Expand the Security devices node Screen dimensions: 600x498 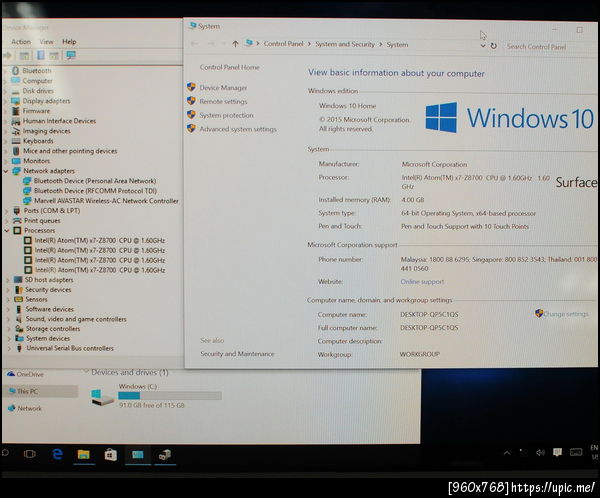[x=8, y=290]
